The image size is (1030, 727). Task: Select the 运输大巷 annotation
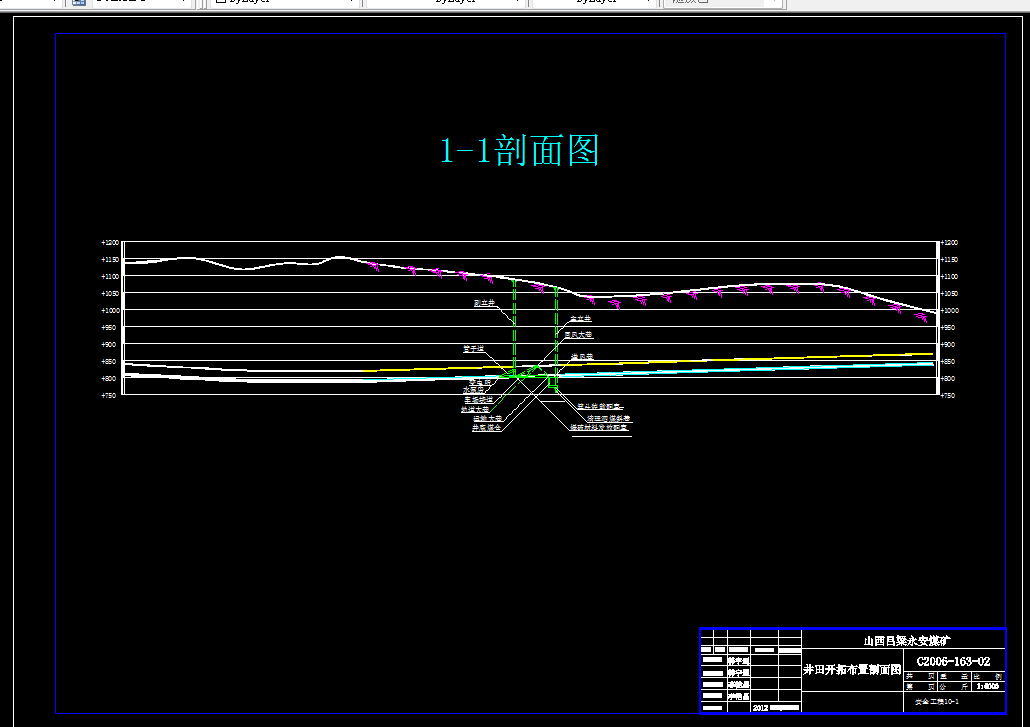pos(487,418)
